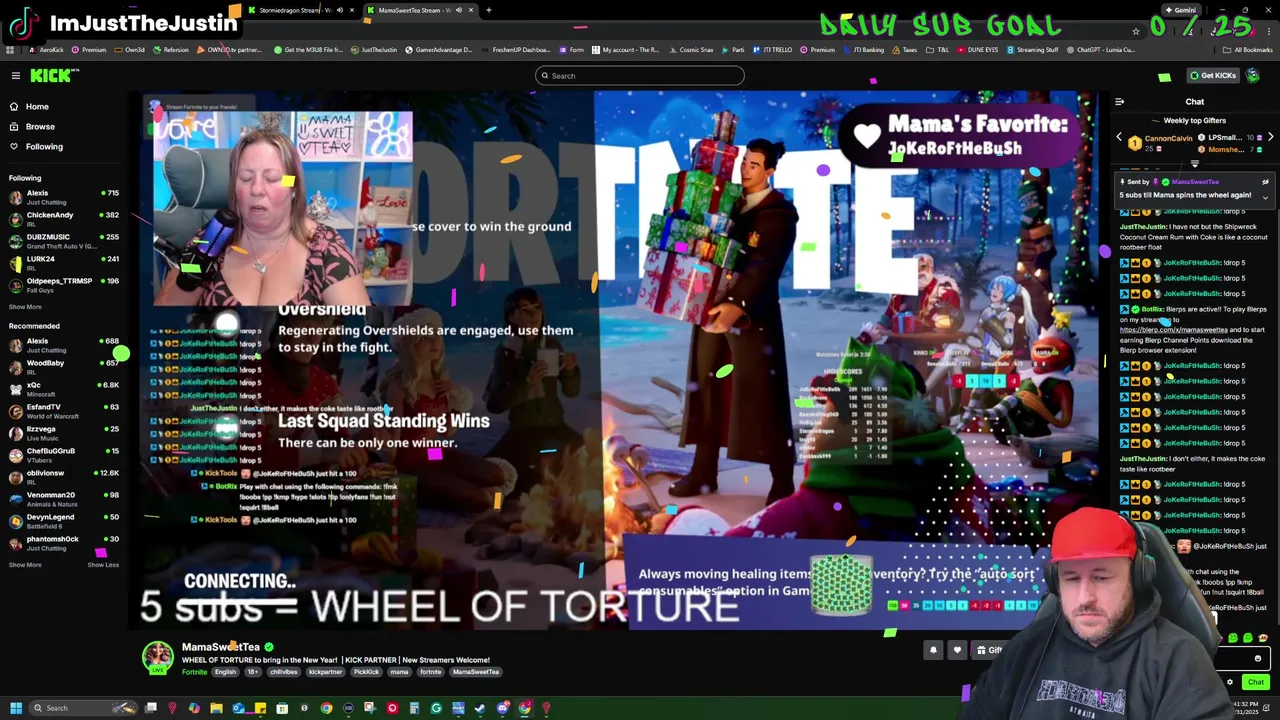This screenshot has width=1280, height=720.
Task: Open phantomsh0ck recommended channel
Action: point(62,542)
